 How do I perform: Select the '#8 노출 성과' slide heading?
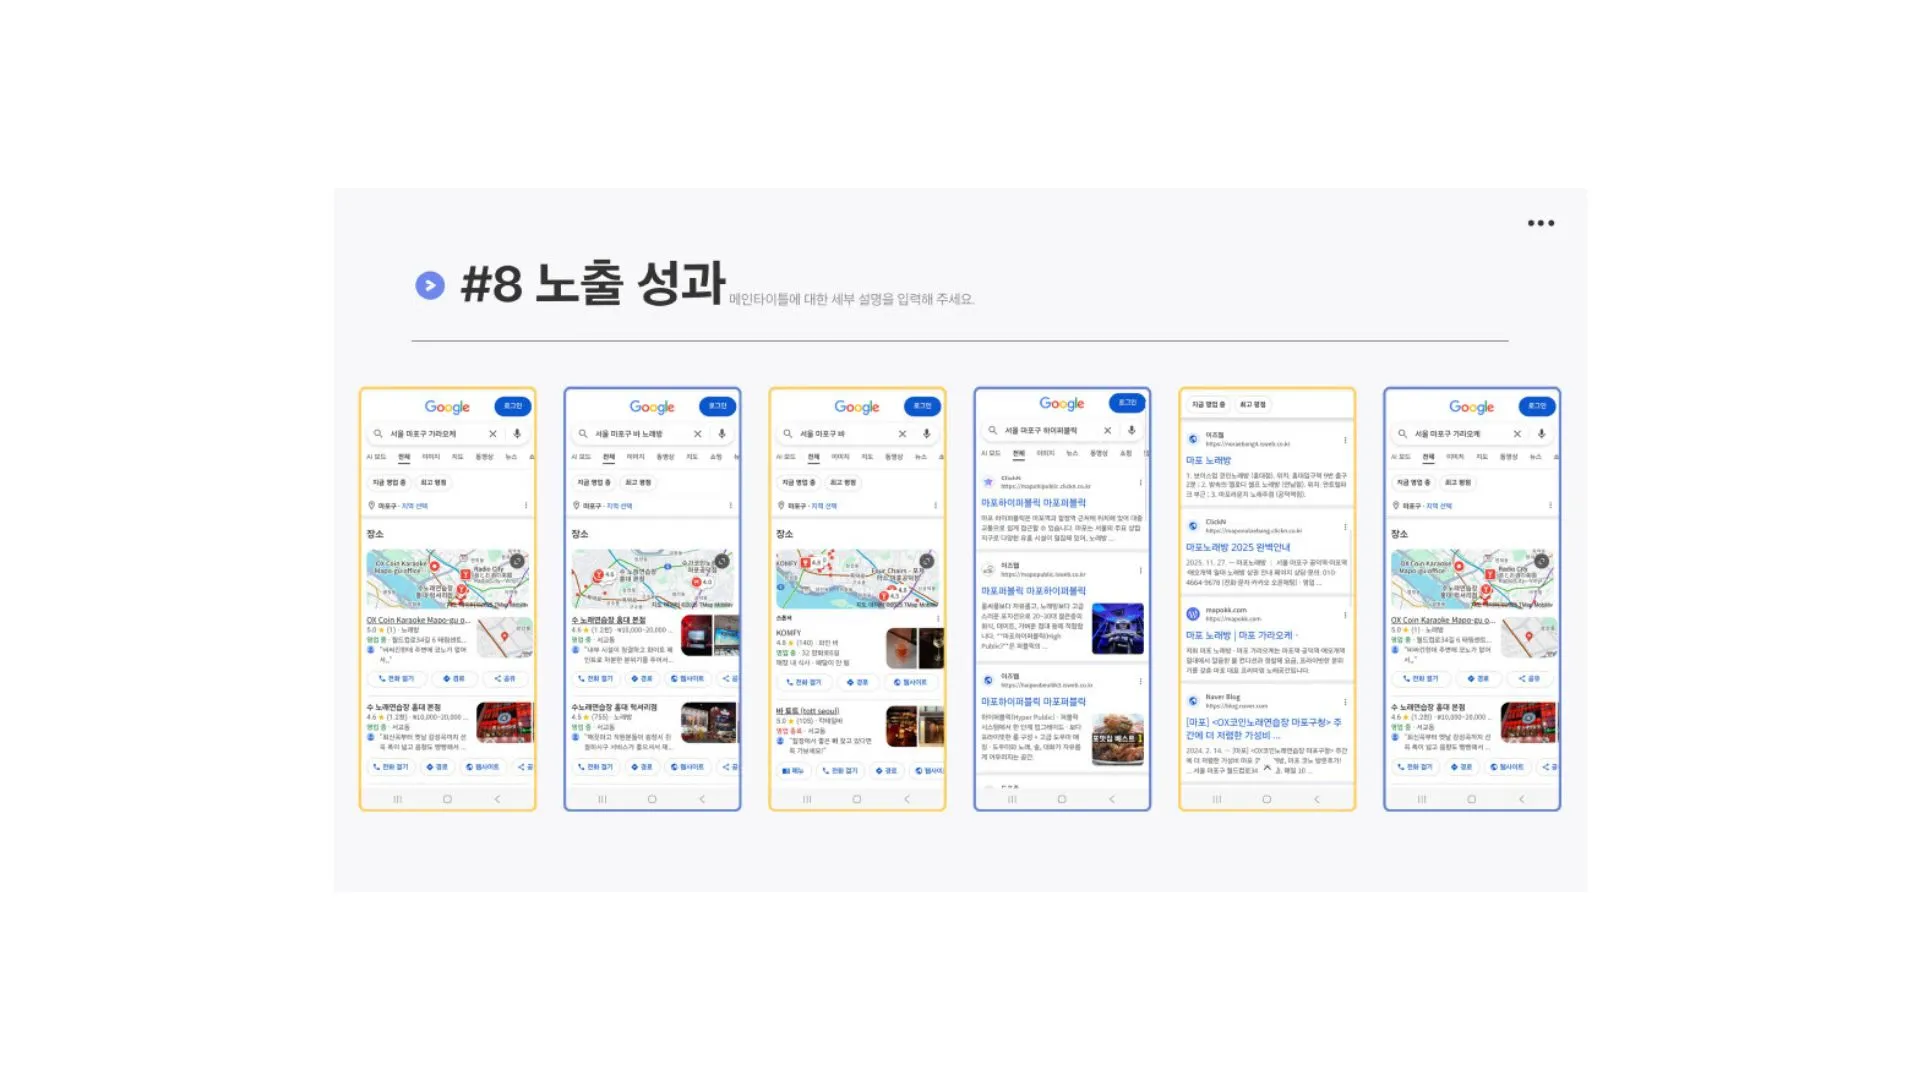pyautogui.click(x=592, y=283)
